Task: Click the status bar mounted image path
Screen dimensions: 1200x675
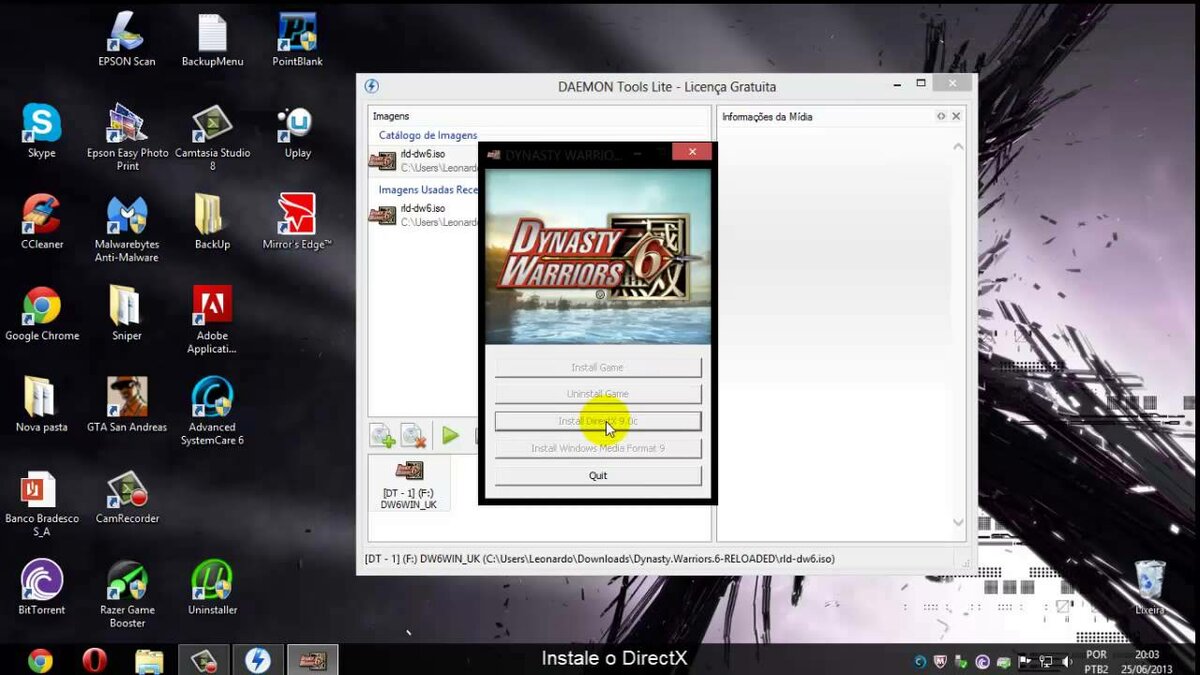Action: pyautogui.click(x=600, y=559)
